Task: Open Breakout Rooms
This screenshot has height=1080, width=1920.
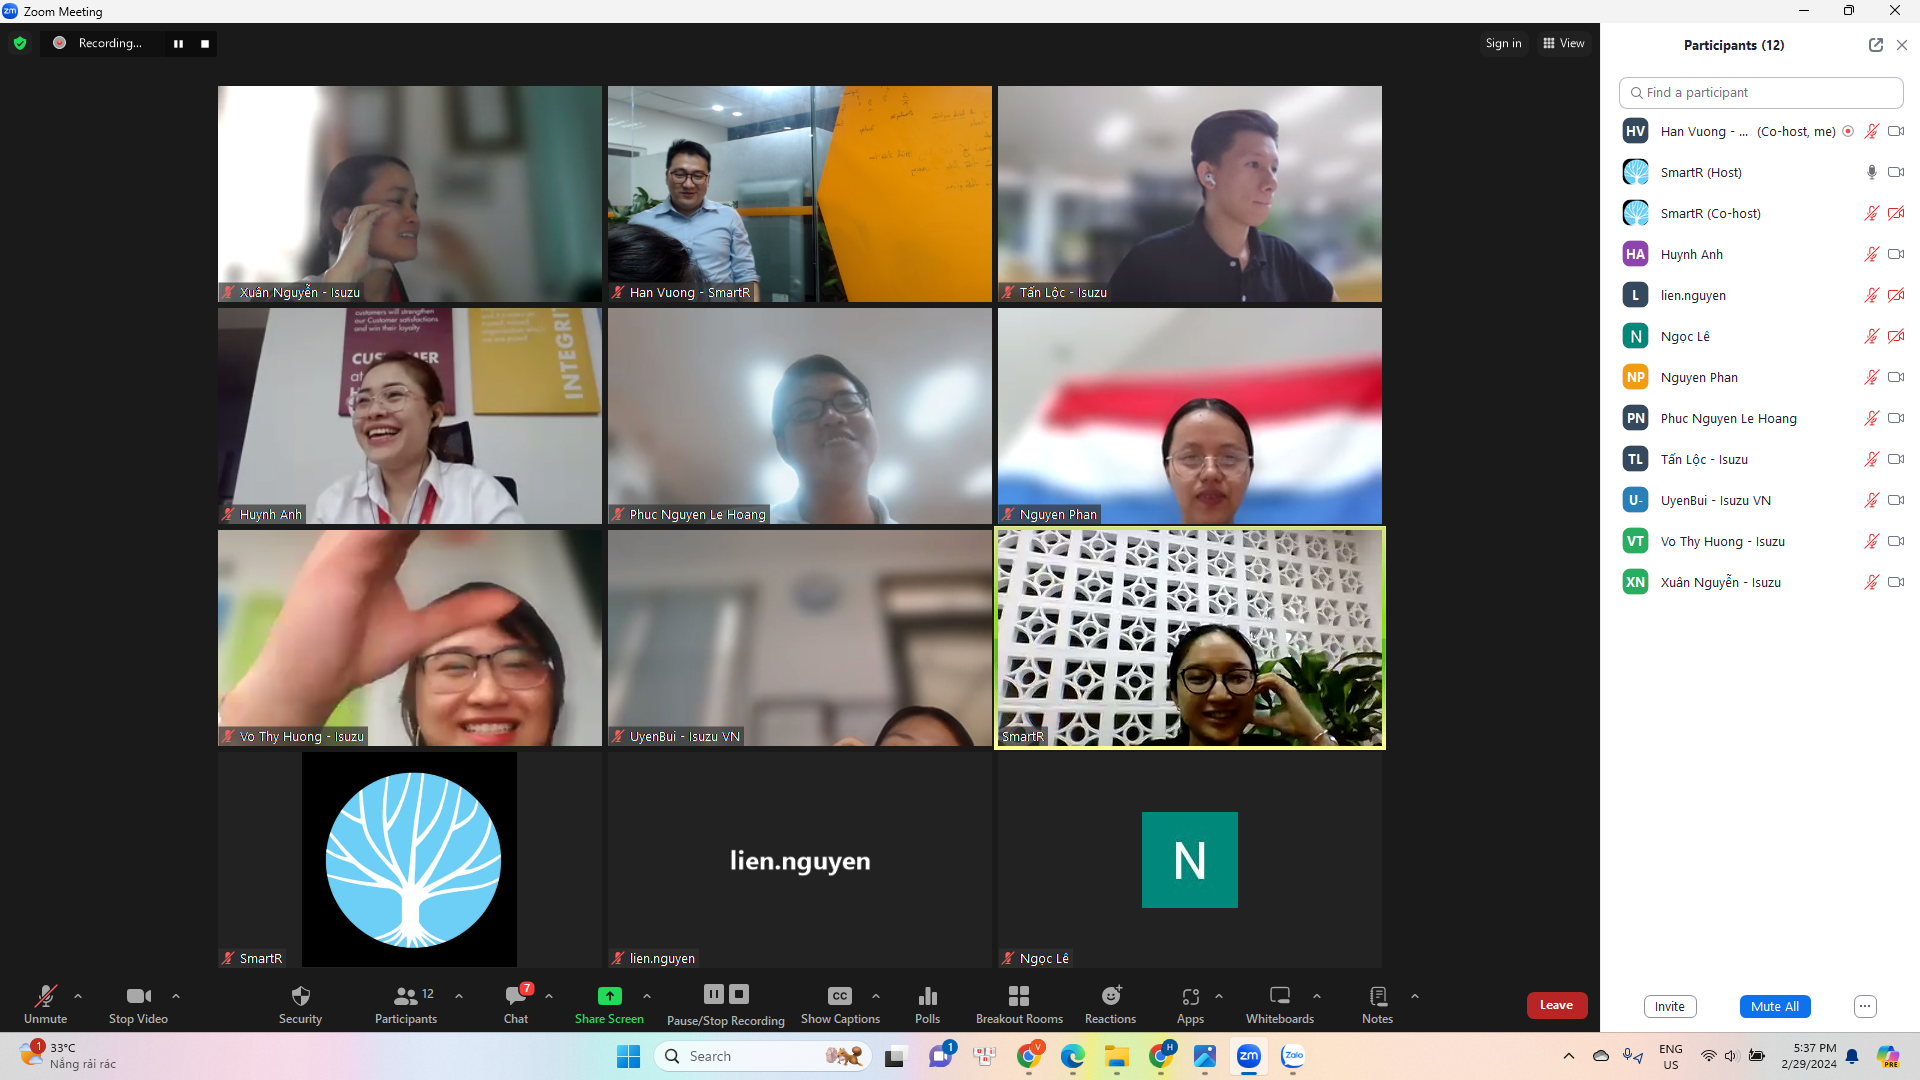Action: pos(1019,996)
